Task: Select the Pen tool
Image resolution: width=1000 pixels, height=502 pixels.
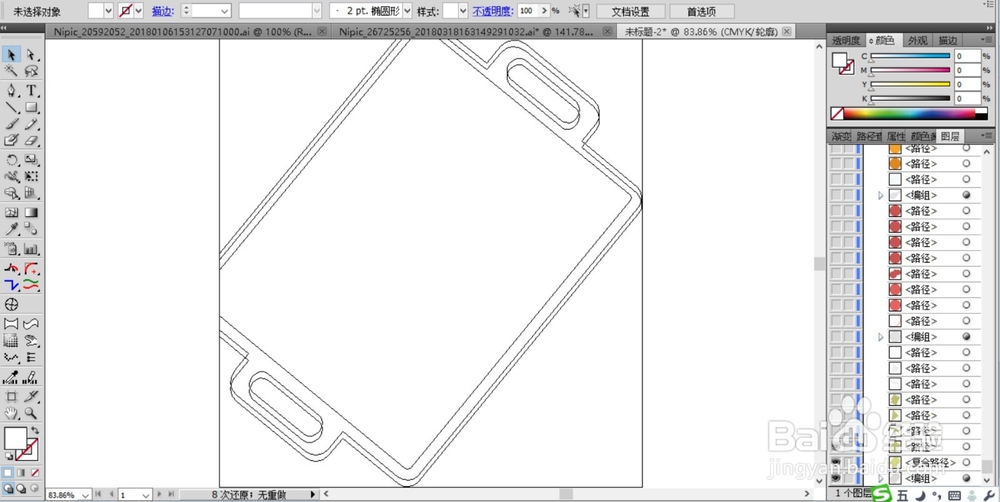Action: pos(11,90)
